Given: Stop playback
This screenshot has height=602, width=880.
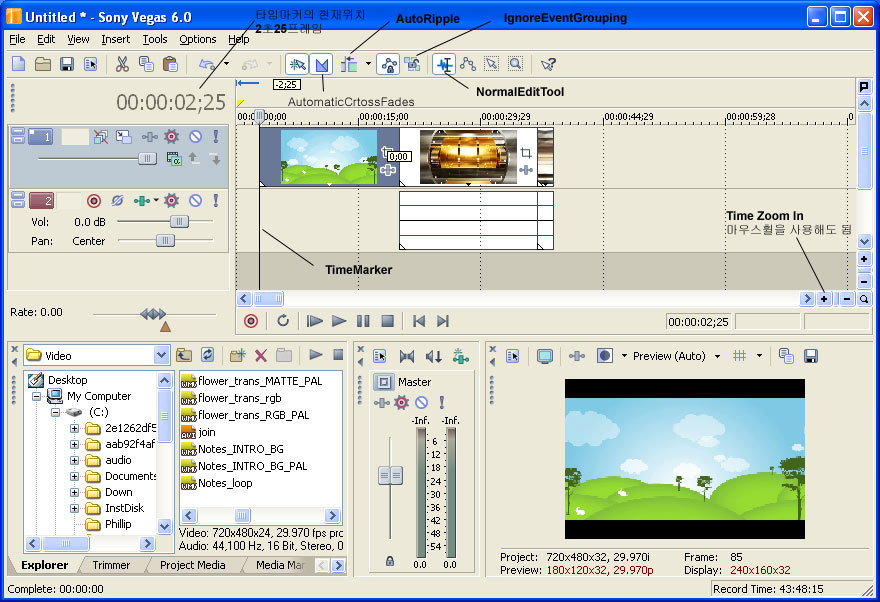Looking at the screenshot, I should 387,321.
